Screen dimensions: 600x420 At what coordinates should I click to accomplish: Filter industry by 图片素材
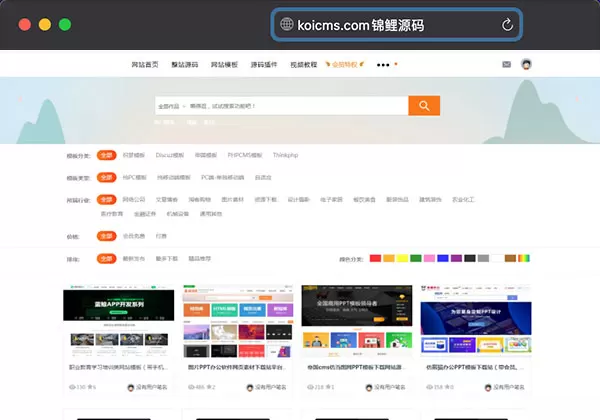click(x=233, y=200)
